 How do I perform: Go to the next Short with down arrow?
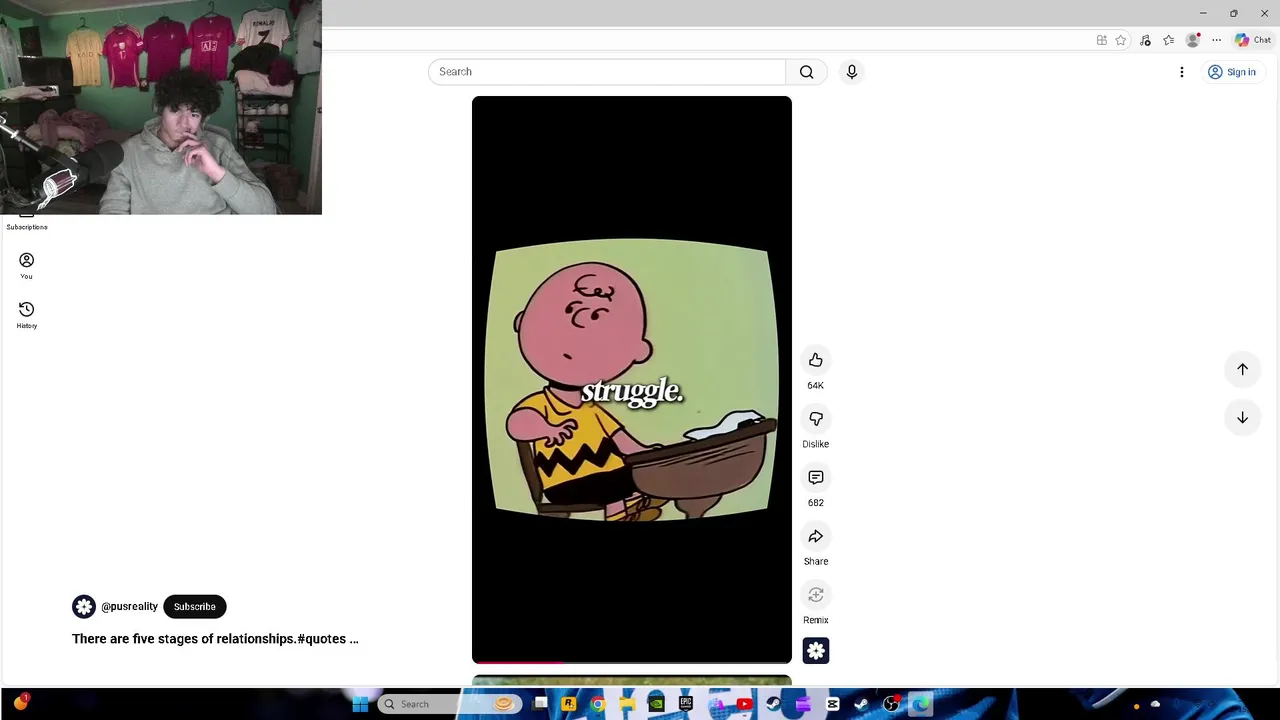pos(1242,418)
